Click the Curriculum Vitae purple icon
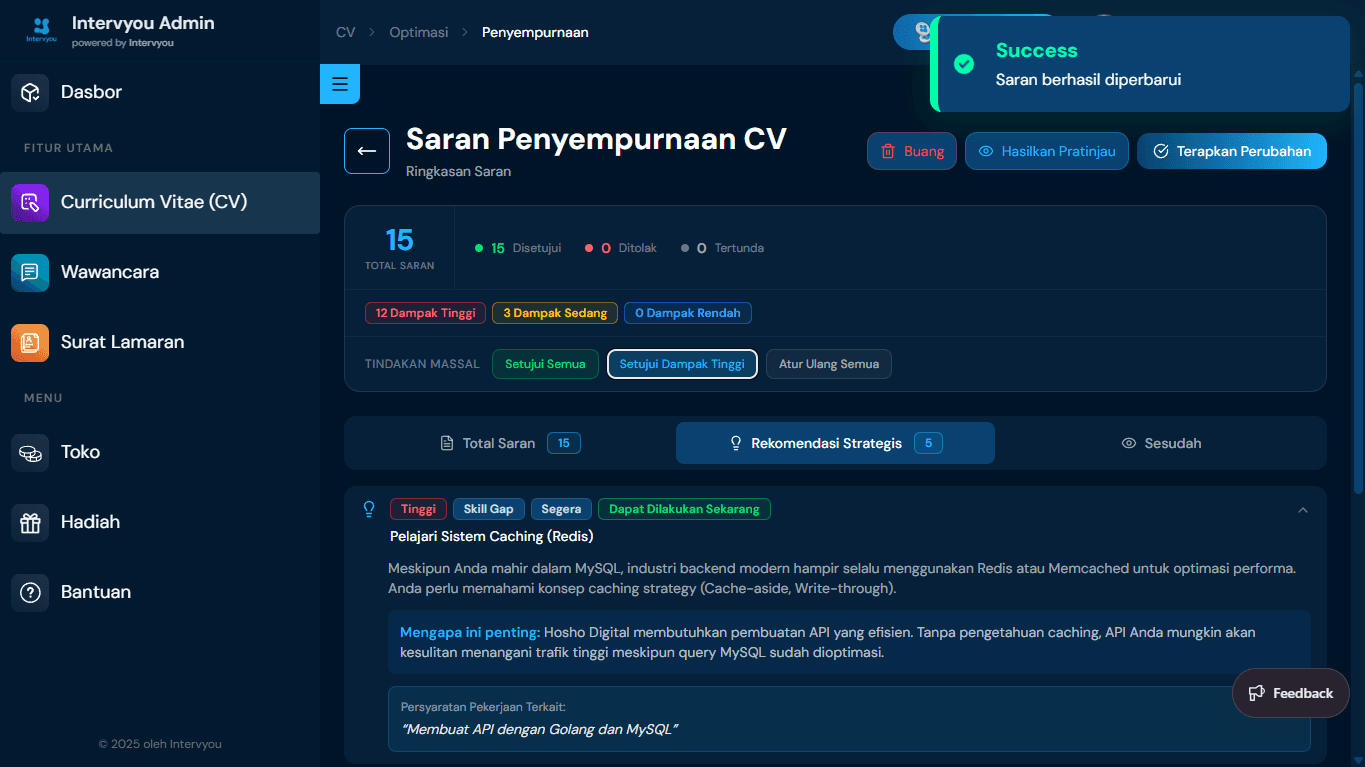The width and height of the screenshot is (1365, 767). click(30, 202)
